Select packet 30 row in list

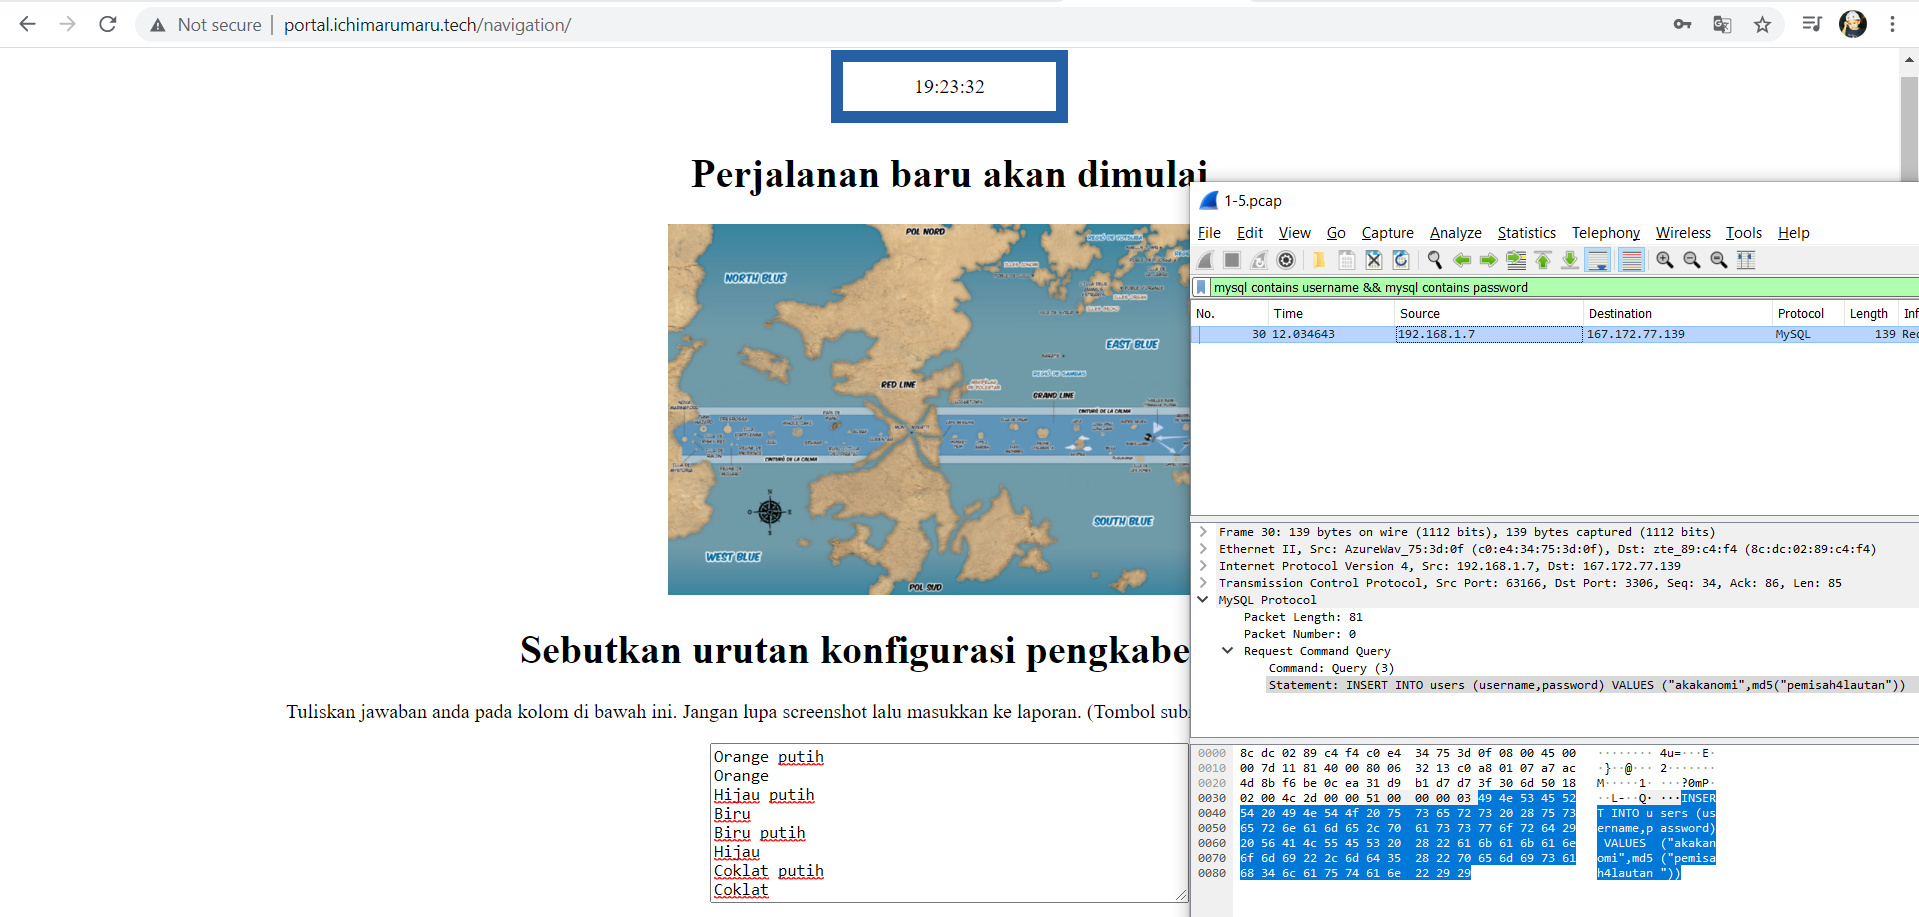(1555, 334)
